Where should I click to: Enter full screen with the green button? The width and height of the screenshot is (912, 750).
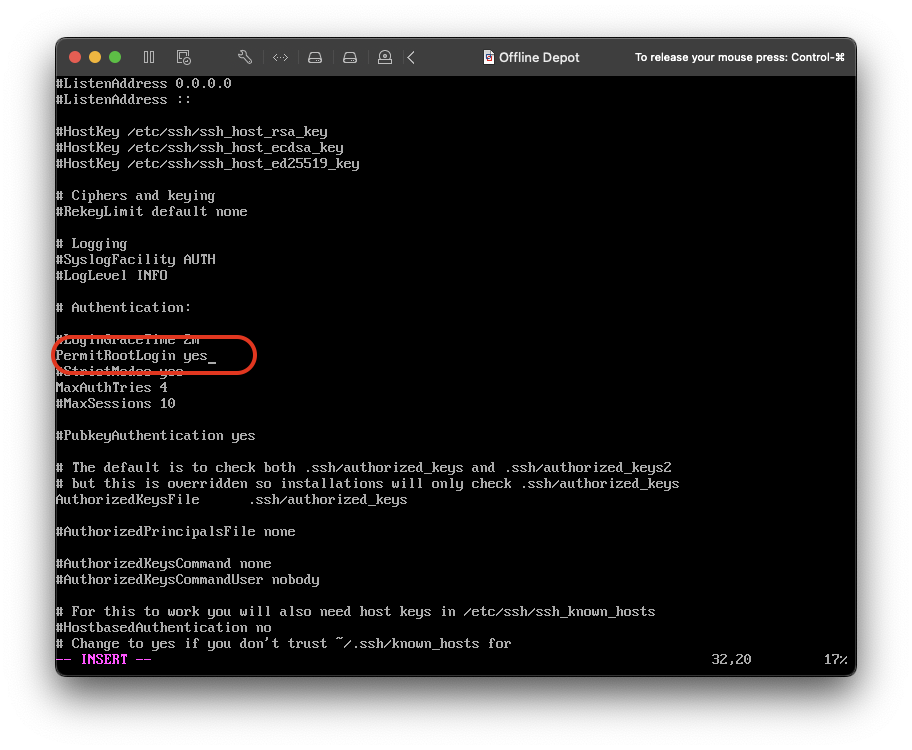click(x=115, y=57)
